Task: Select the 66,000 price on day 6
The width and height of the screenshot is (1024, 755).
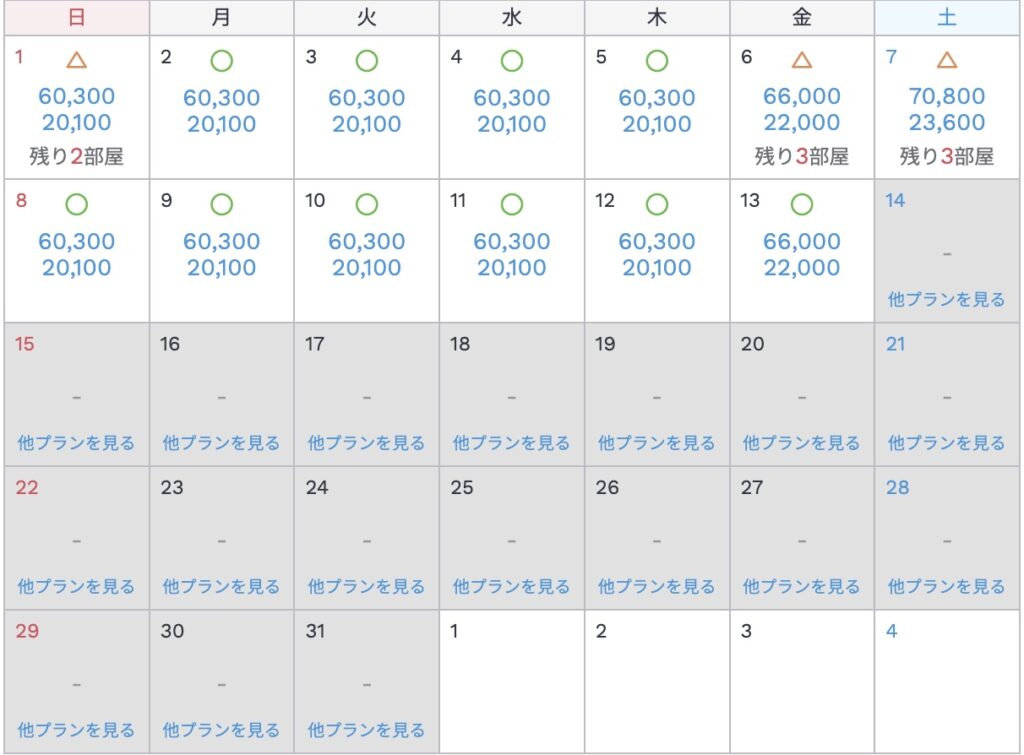Action: (801, 97)
